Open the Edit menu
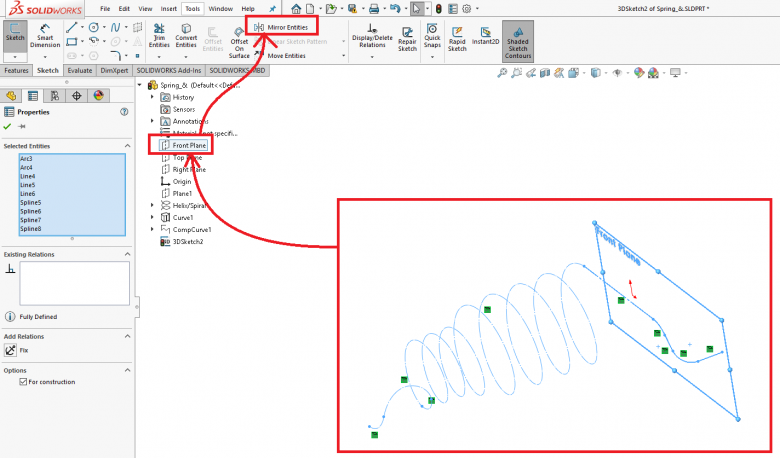Image resolution: width=780 pixels, height=458 pixels. (124, 8)
